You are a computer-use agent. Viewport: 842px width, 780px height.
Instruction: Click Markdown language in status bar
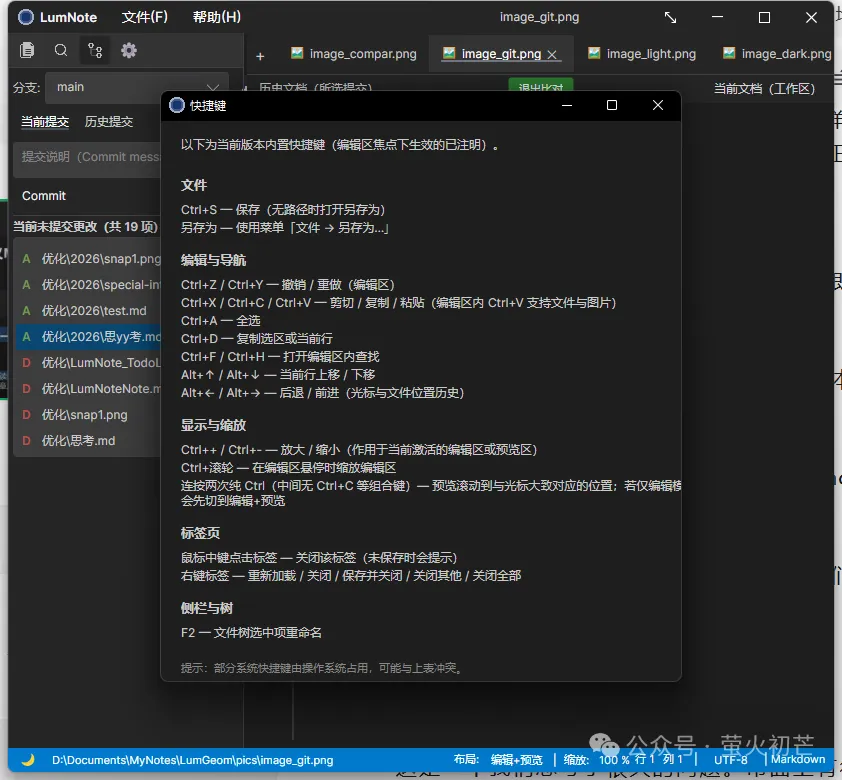point(798,759)
